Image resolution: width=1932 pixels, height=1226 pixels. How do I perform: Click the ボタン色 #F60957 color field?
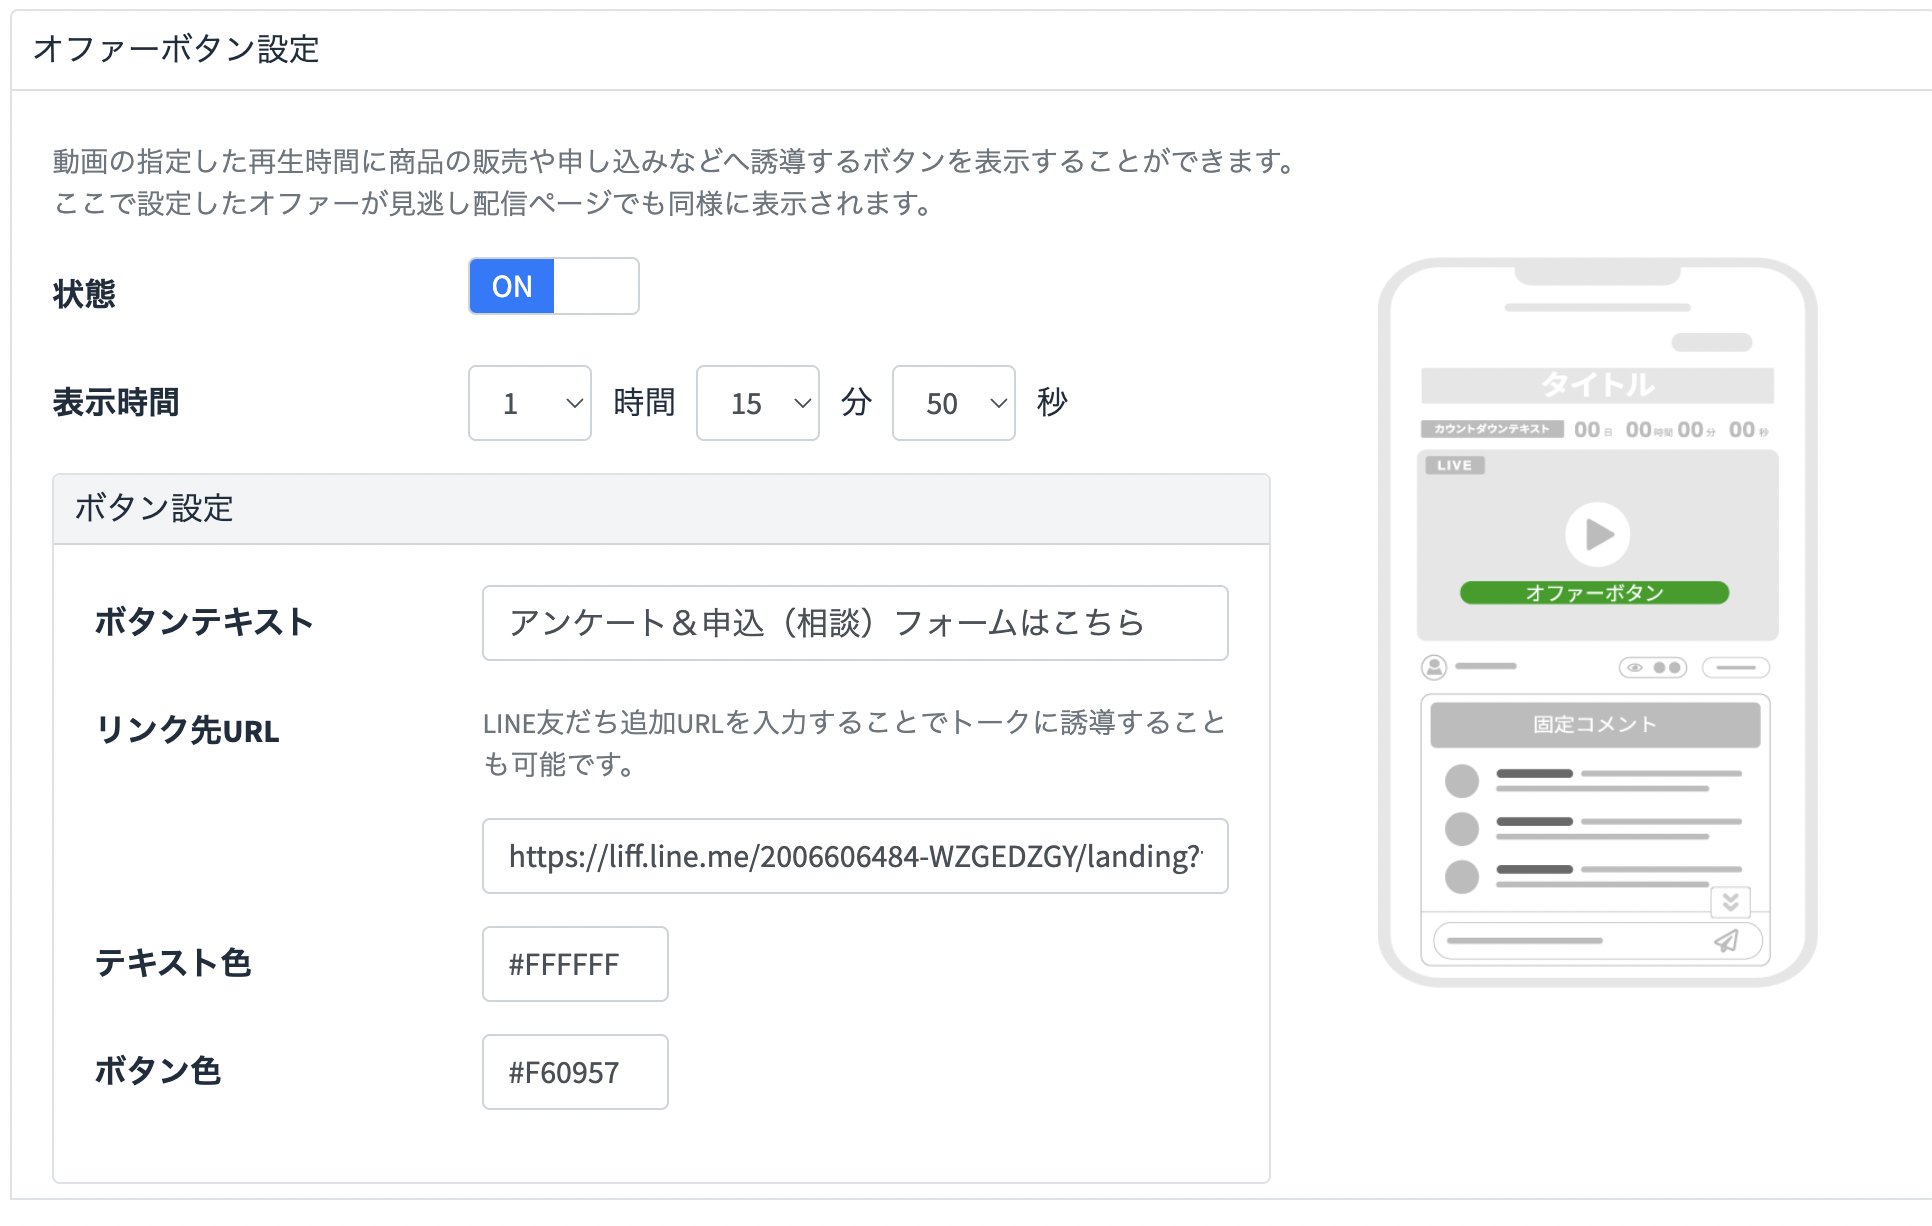coord(575,1072)
